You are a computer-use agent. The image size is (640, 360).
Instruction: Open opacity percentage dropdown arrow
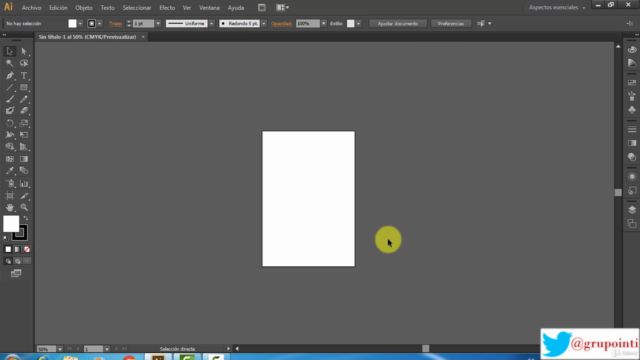(324, 24)
